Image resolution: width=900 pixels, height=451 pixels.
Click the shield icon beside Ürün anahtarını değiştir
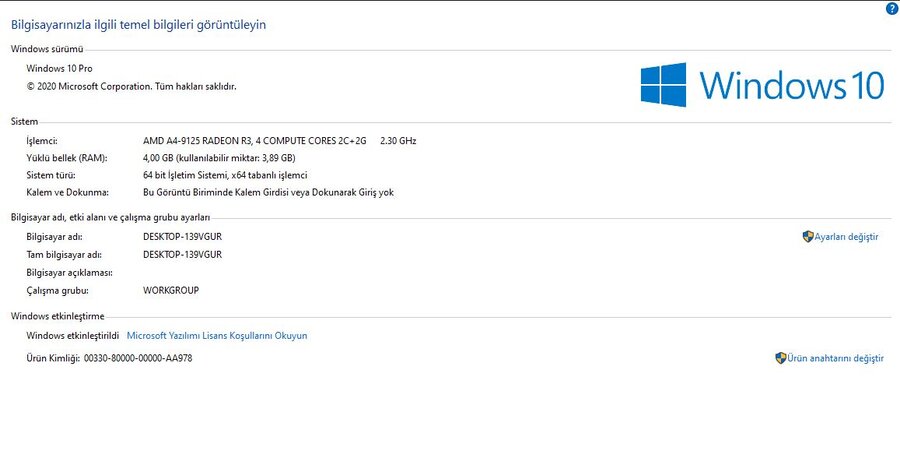pyautogui.click(x=781, y=358)
